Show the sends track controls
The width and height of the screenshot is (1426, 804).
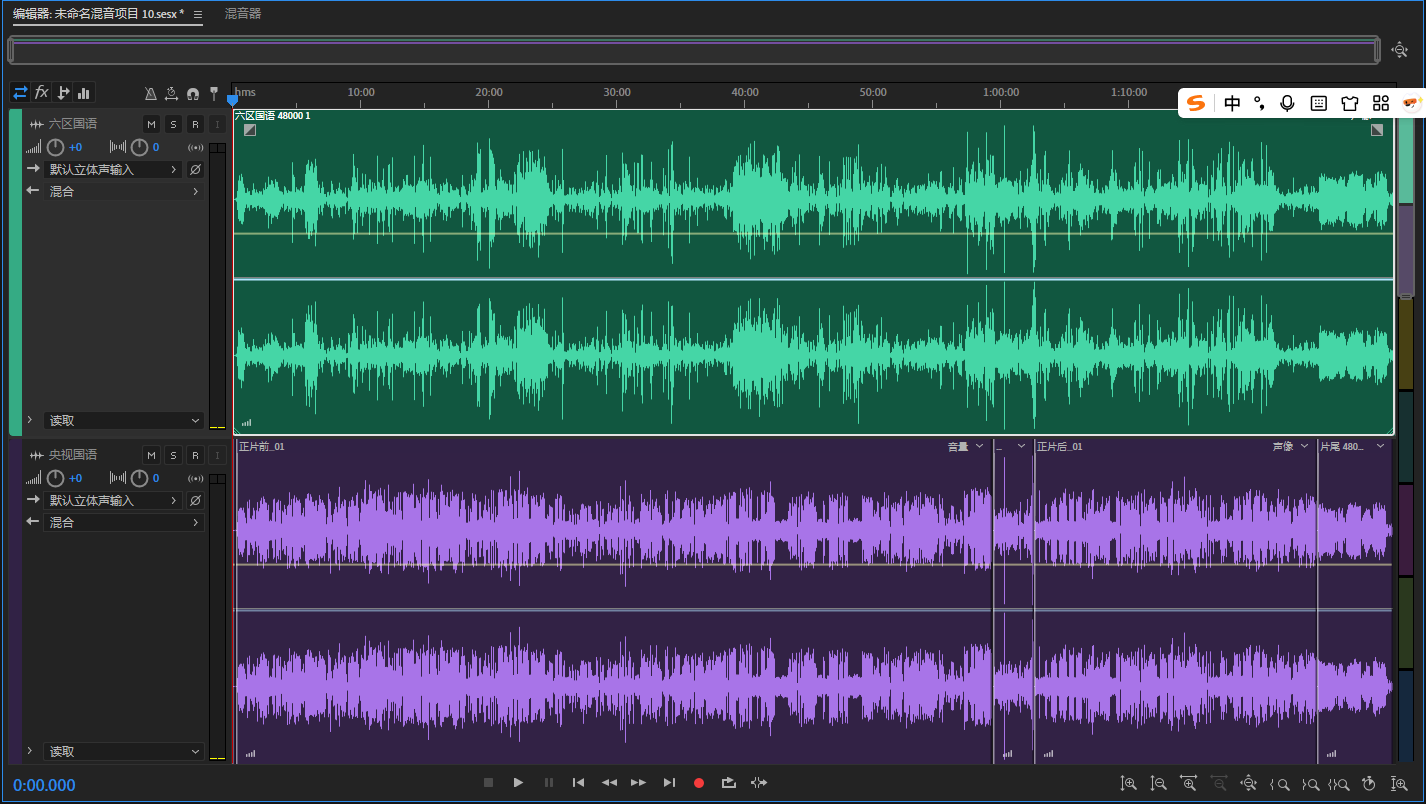pos(63,92)
